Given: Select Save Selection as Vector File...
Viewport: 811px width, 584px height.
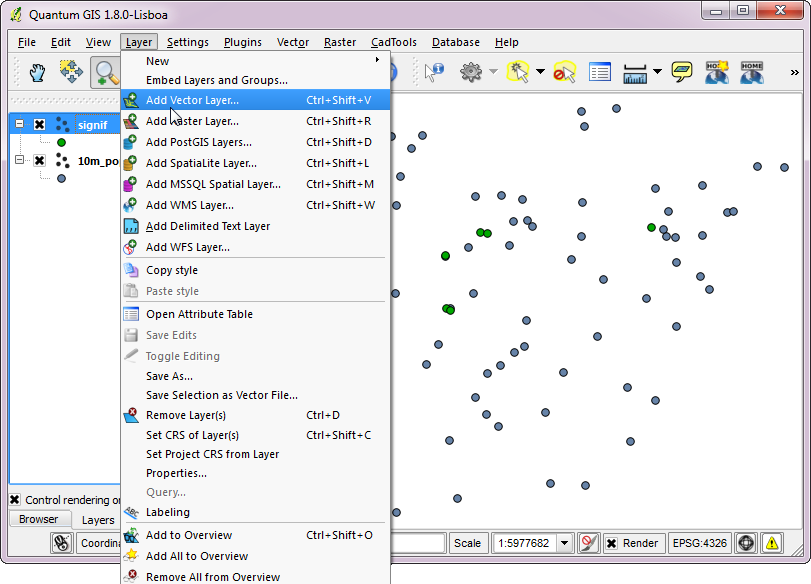Looking at the screenshot, I should click(x=256, y=395).
